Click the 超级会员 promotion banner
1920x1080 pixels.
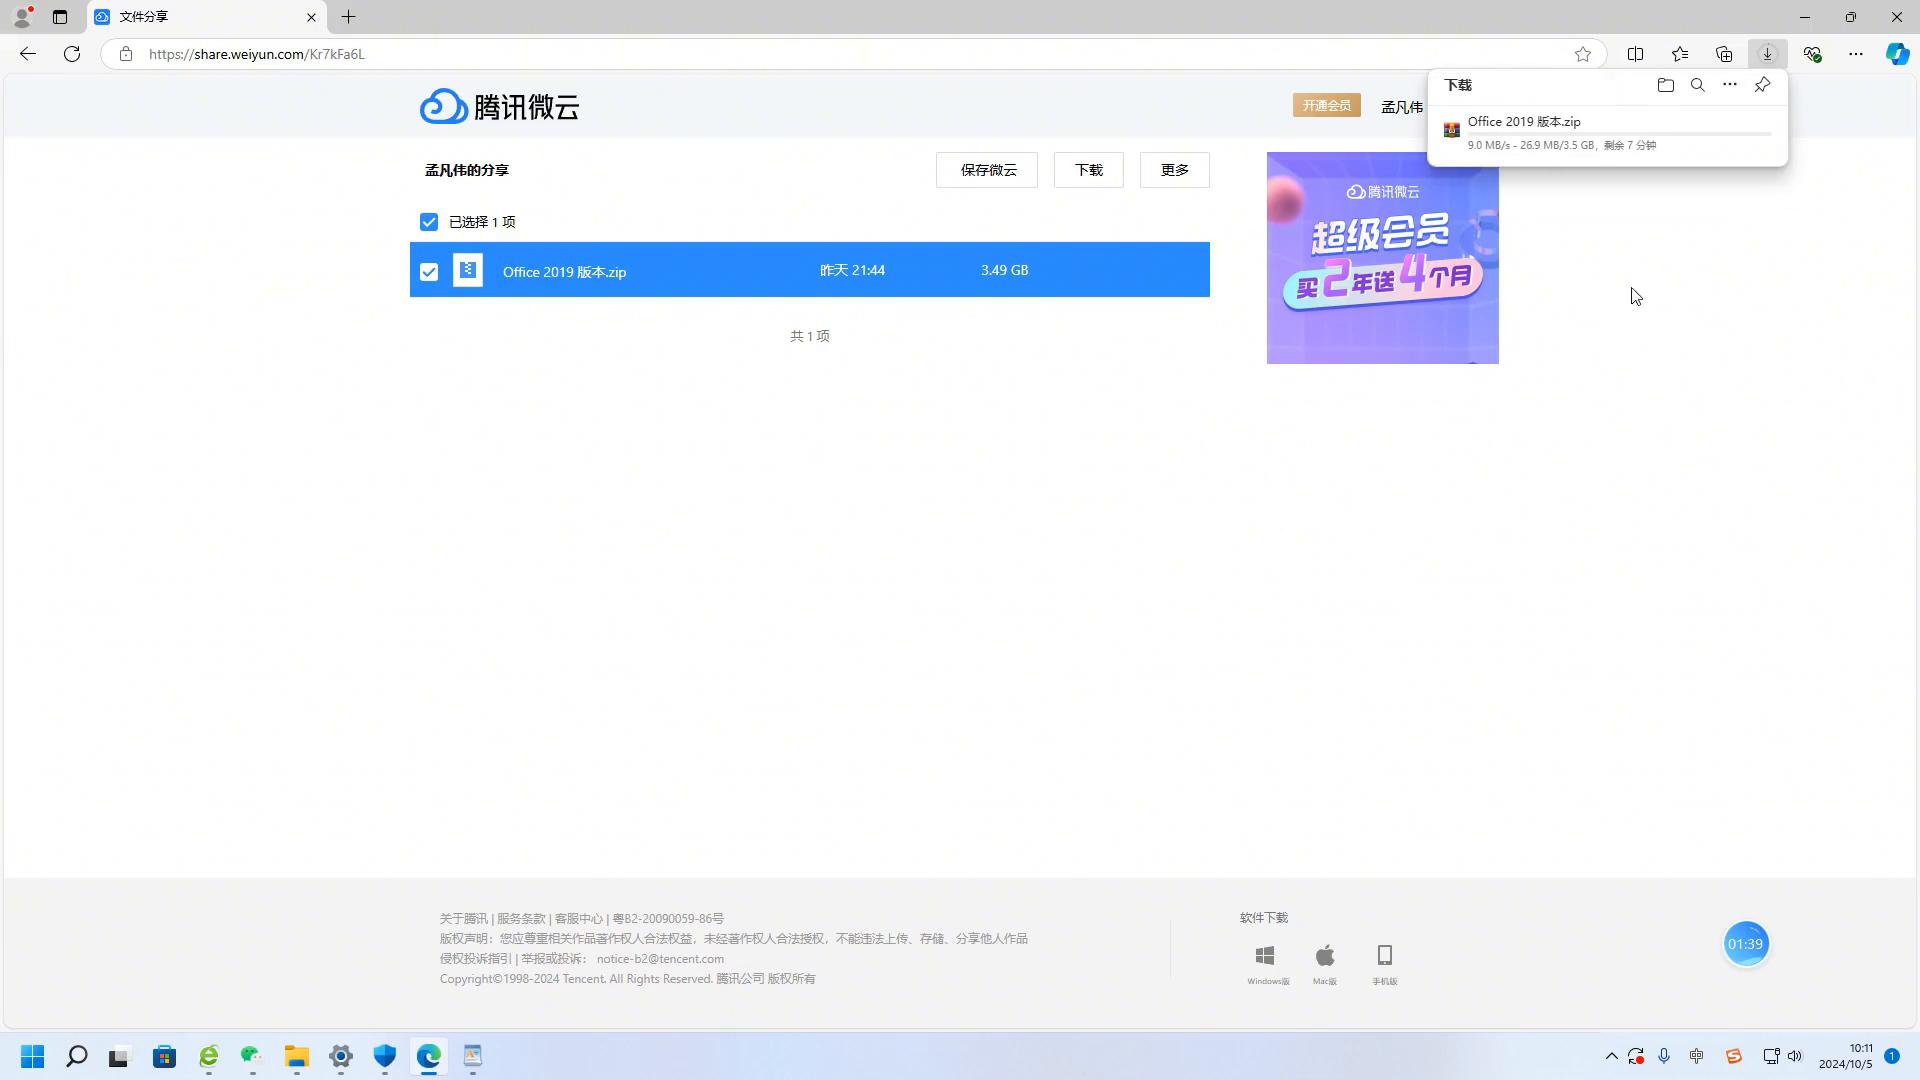(1383, 258)
